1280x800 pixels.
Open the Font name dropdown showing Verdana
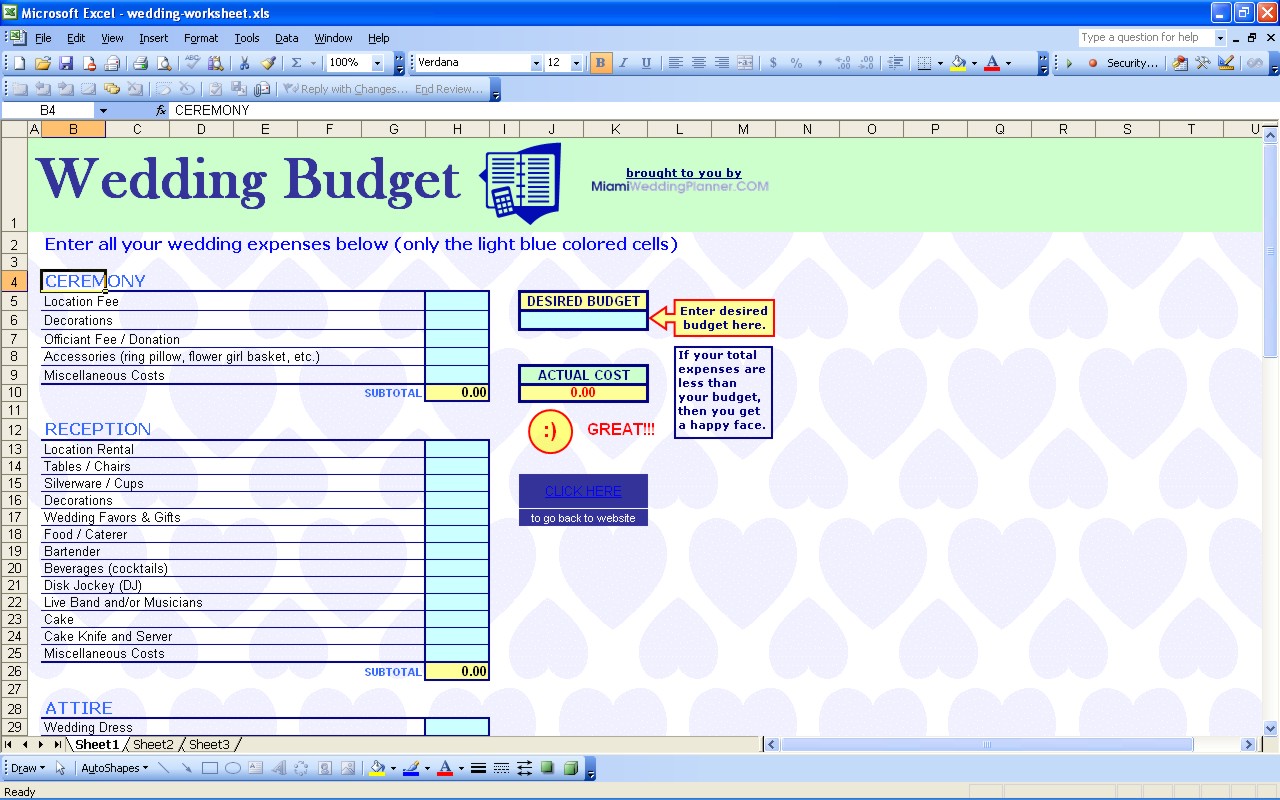click(535, 63)
